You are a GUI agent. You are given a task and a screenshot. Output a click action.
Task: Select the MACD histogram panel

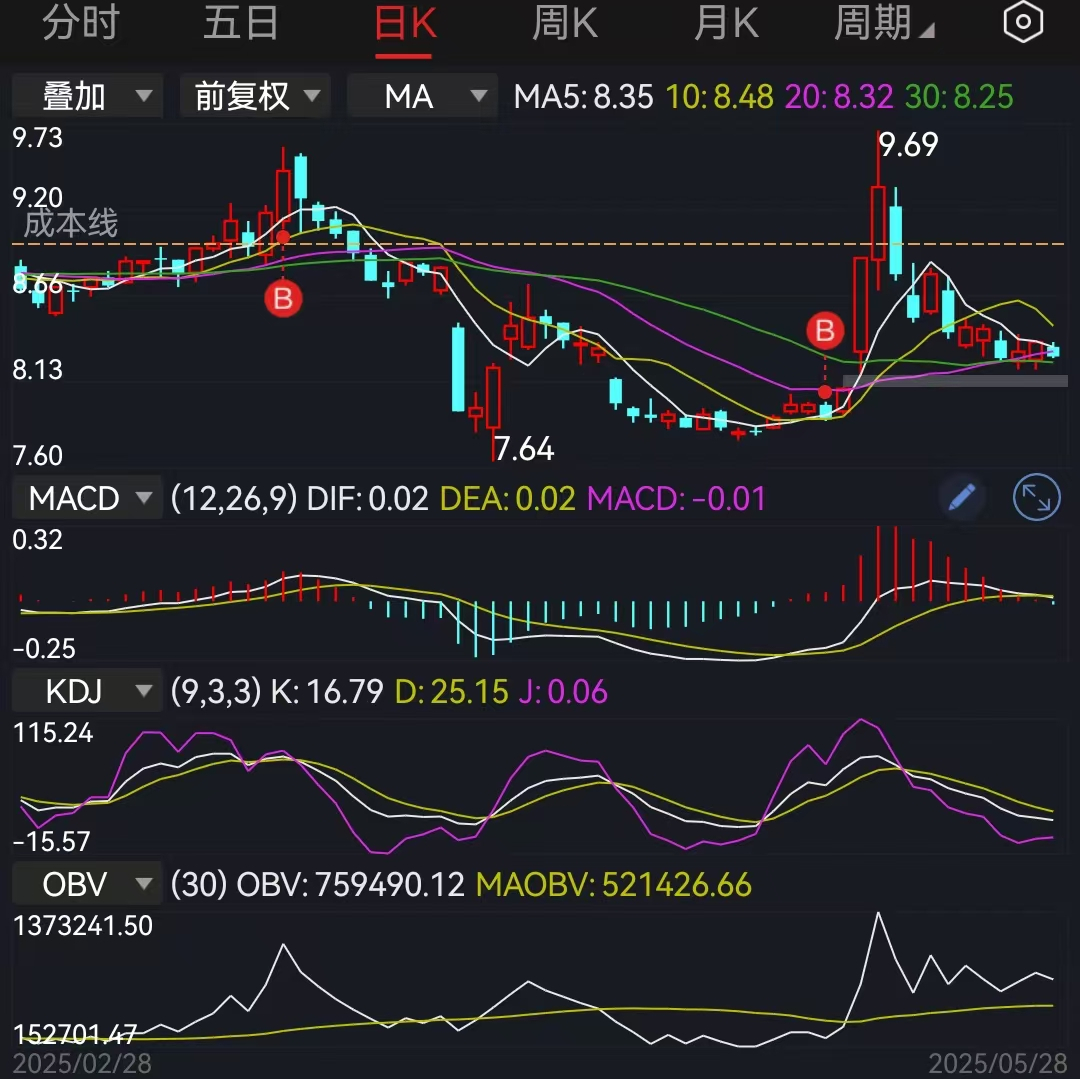point(86,497)
